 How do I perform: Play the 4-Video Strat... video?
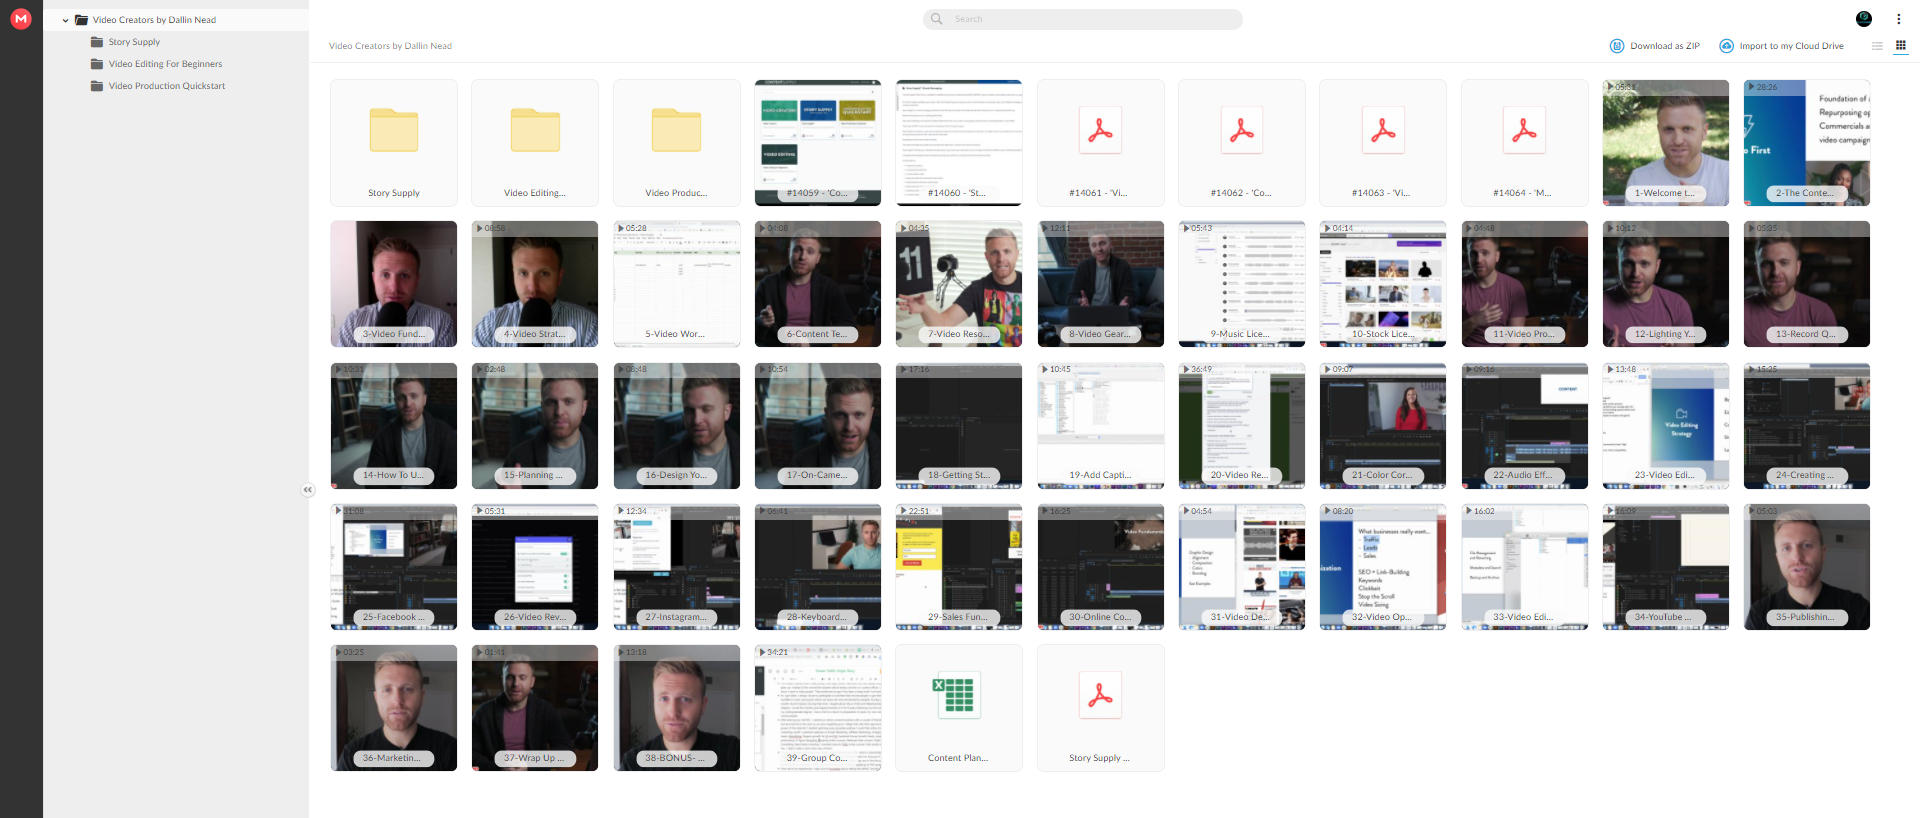coord(535,284)
